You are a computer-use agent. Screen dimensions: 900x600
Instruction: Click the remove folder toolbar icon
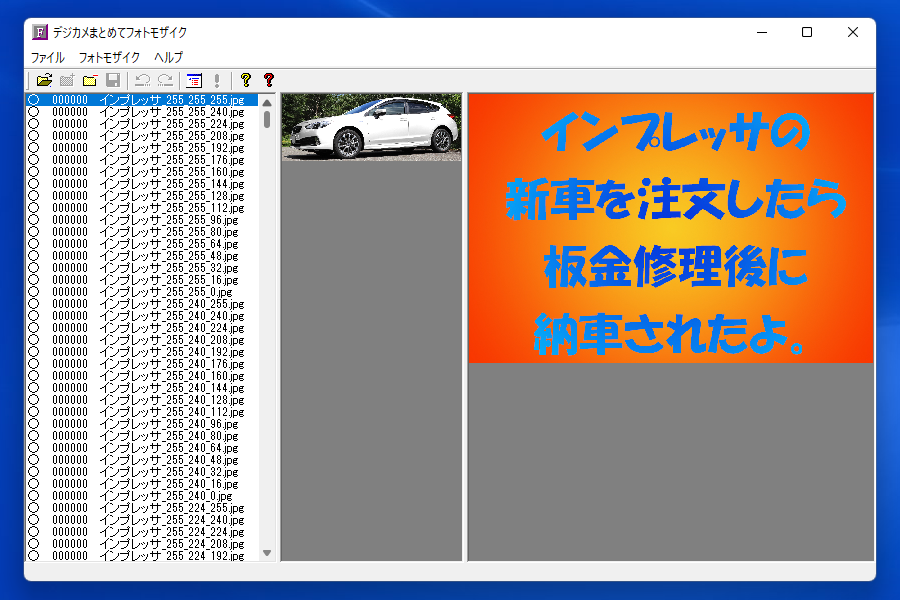pyautogui.click(x=90, y=80)
